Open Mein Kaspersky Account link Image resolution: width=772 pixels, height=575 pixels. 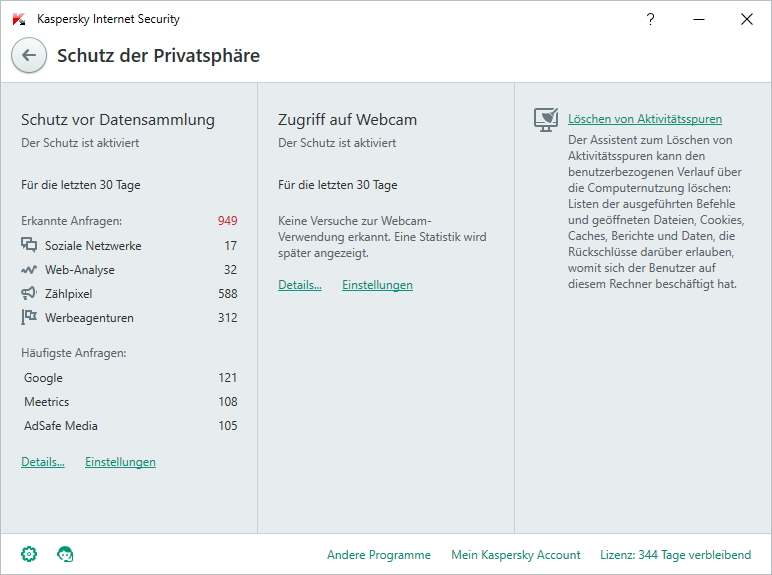click(x=515, y=555)
